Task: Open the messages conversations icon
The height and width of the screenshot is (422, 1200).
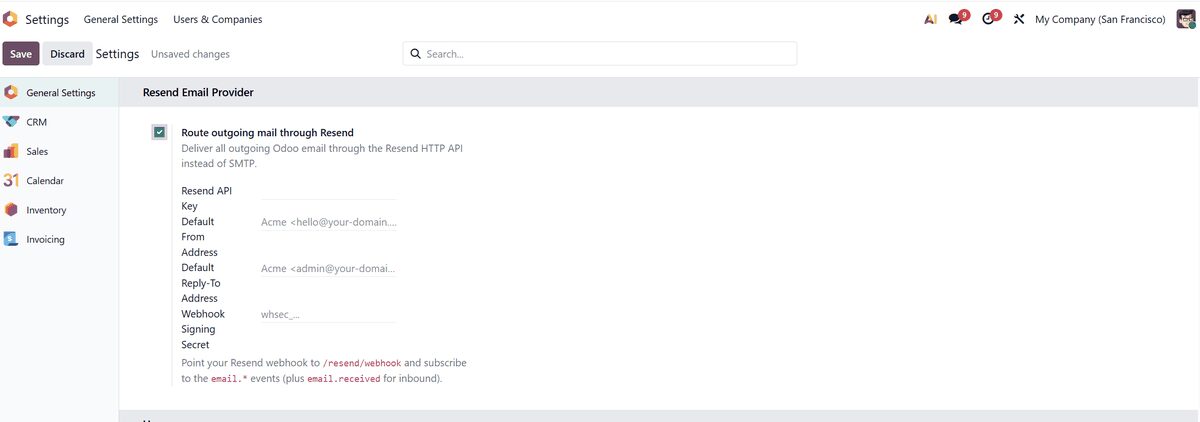Action: coord(955,19)
